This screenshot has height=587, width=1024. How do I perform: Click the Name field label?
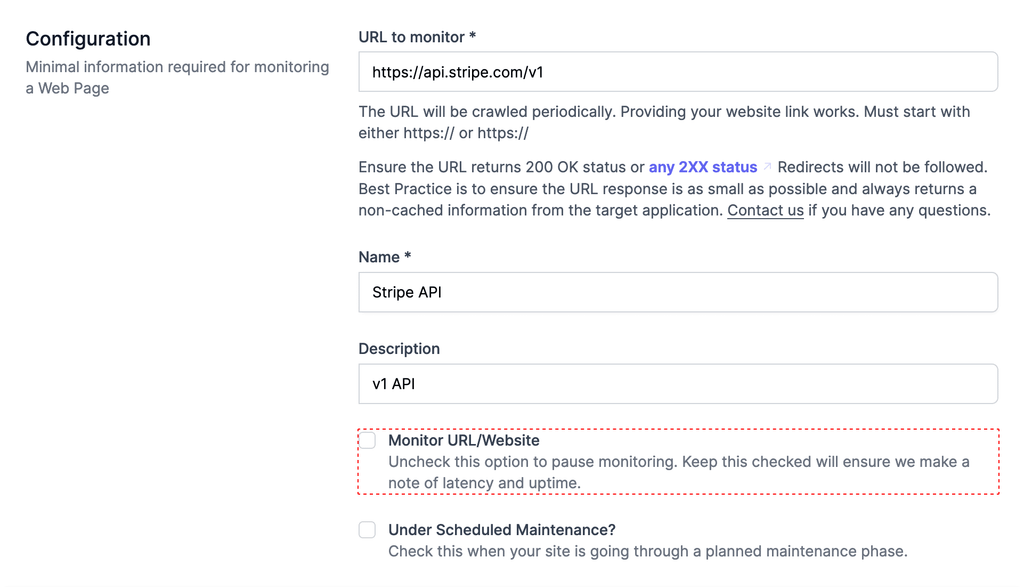pos(384,257)
